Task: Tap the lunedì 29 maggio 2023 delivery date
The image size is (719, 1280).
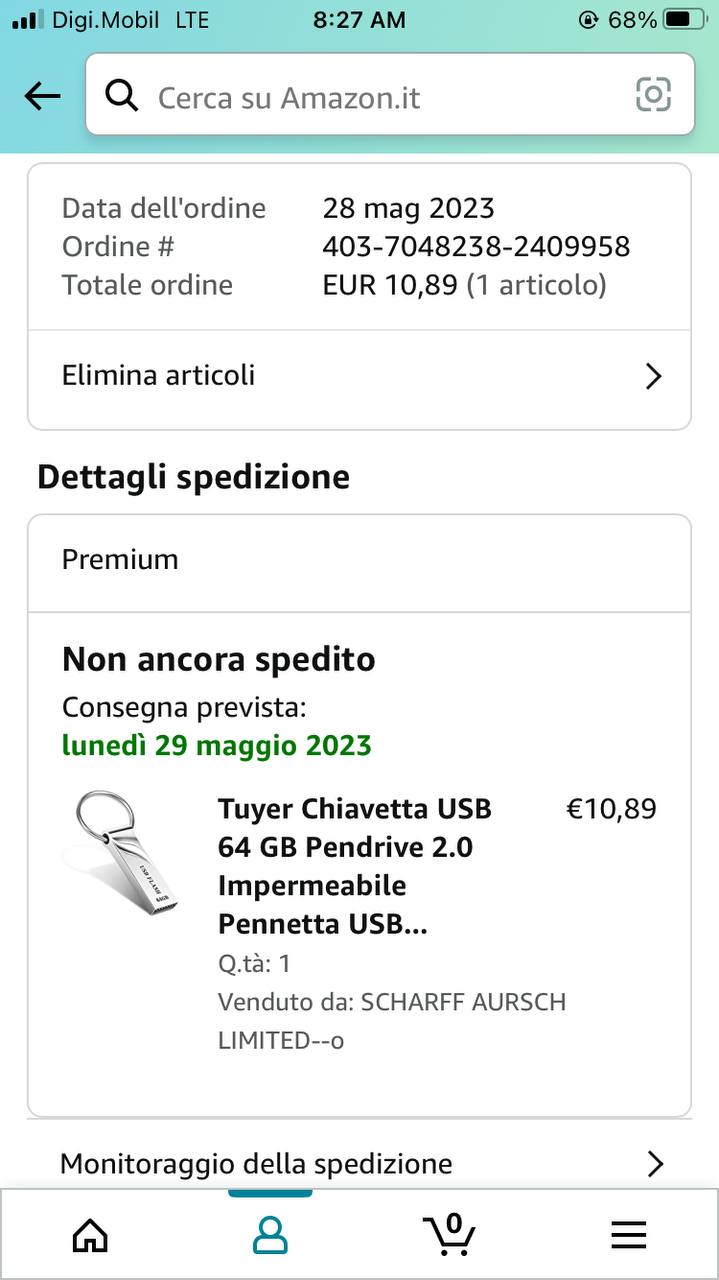Action: coord(217,745)
